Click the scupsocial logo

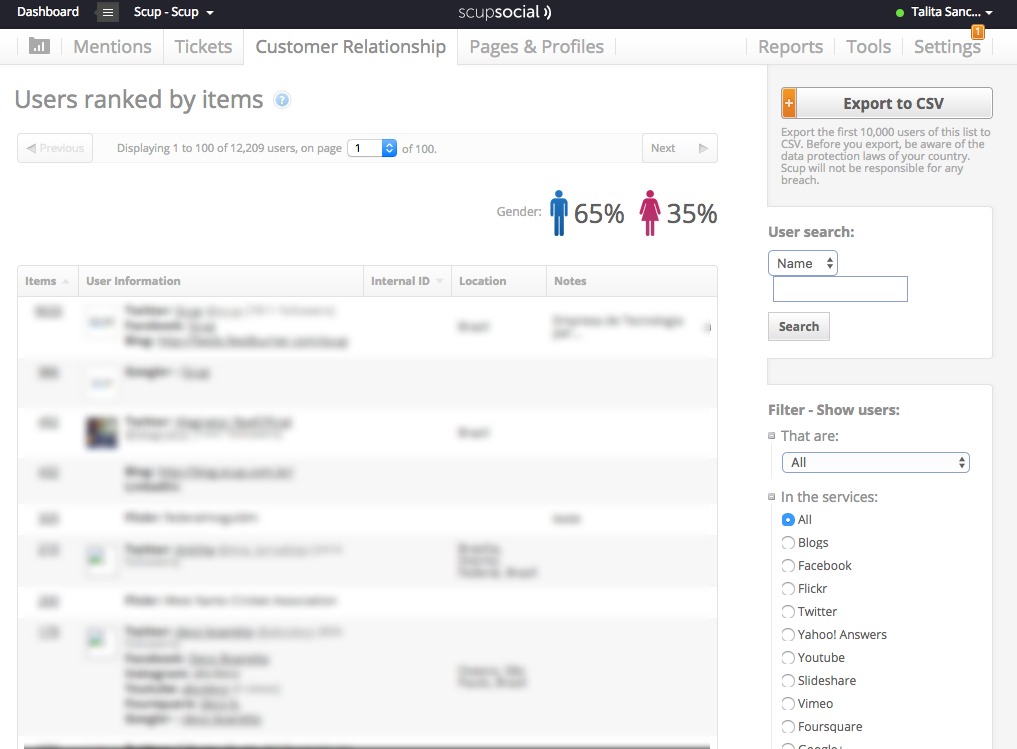click(505, 12)
